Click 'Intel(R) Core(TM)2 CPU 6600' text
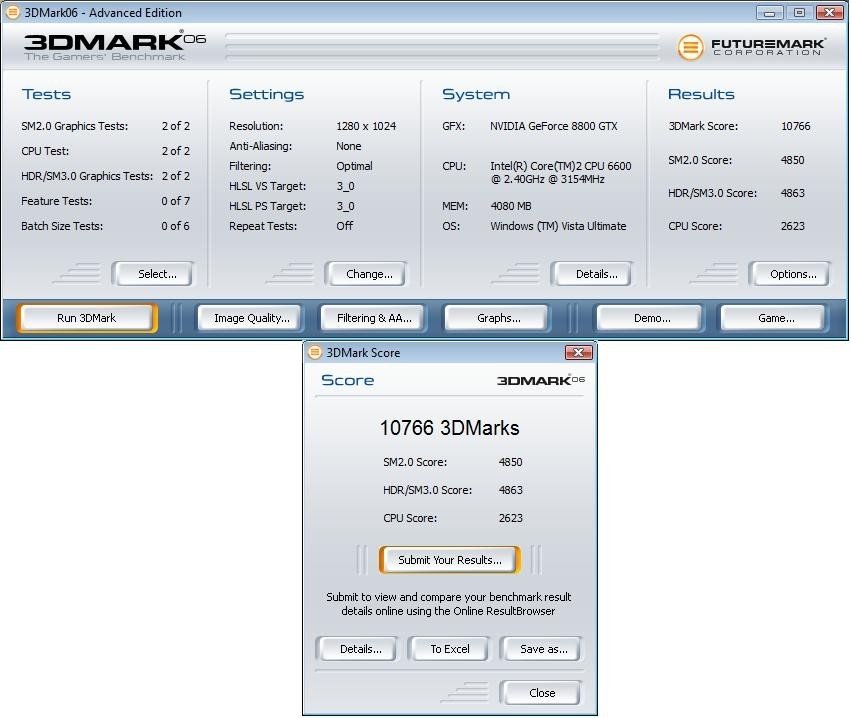Image resolution: width=851 pixels, height=718 pixels. 561,166
